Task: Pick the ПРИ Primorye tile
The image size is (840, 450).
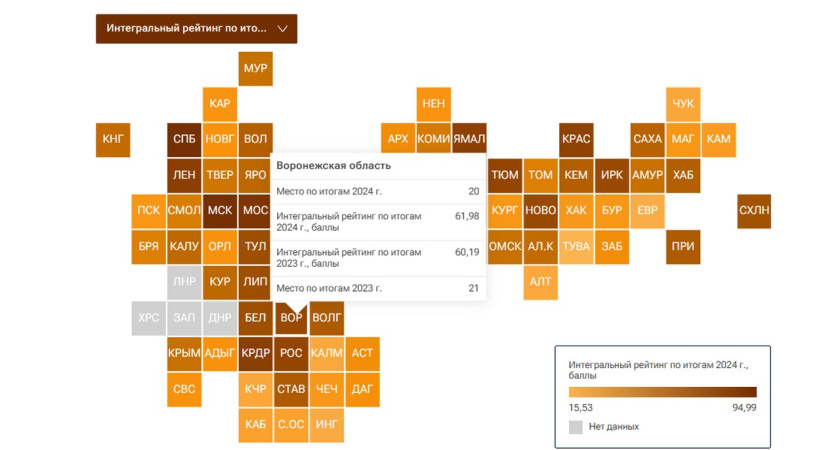Action: tap(683, 246)
